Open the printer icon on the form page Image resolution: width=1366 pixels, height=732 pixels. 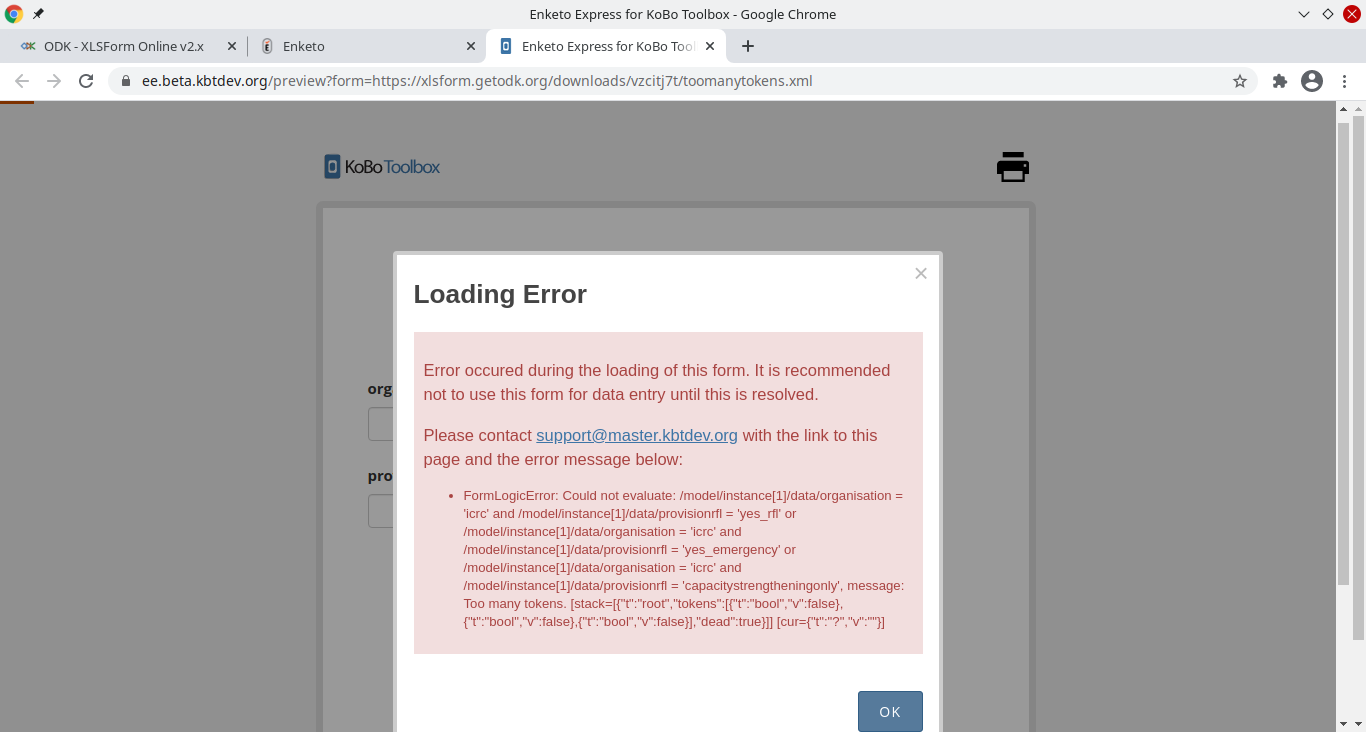[1012, 166]
